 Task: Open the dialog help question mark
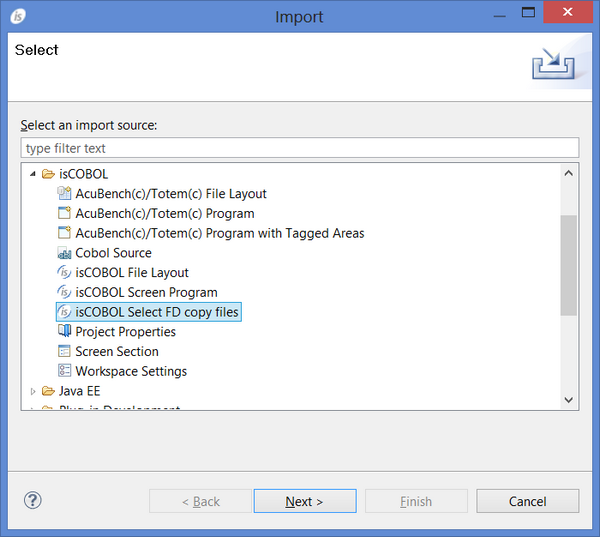pos(32,501)
